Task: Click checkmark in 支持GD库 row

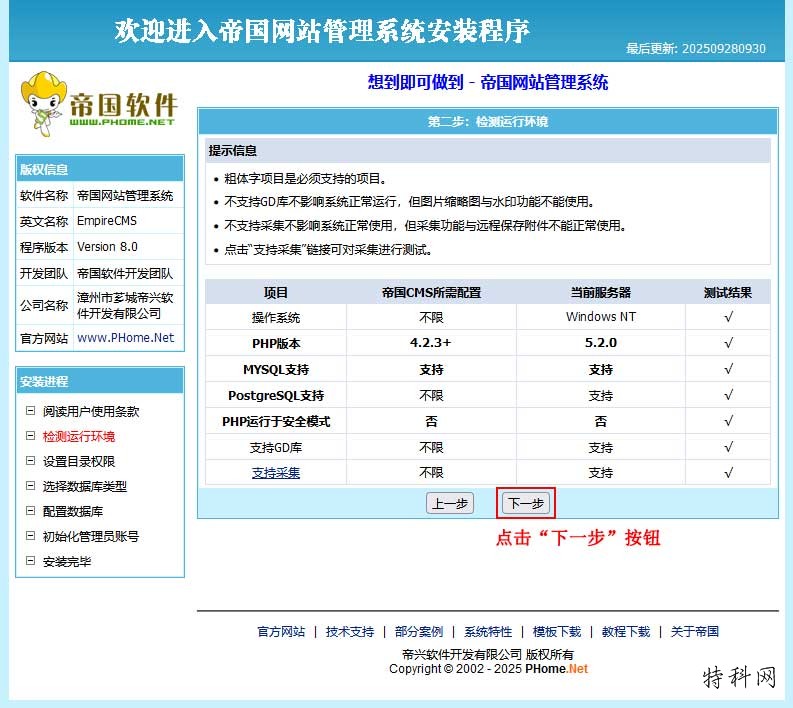Action: [x=728, y=447]
